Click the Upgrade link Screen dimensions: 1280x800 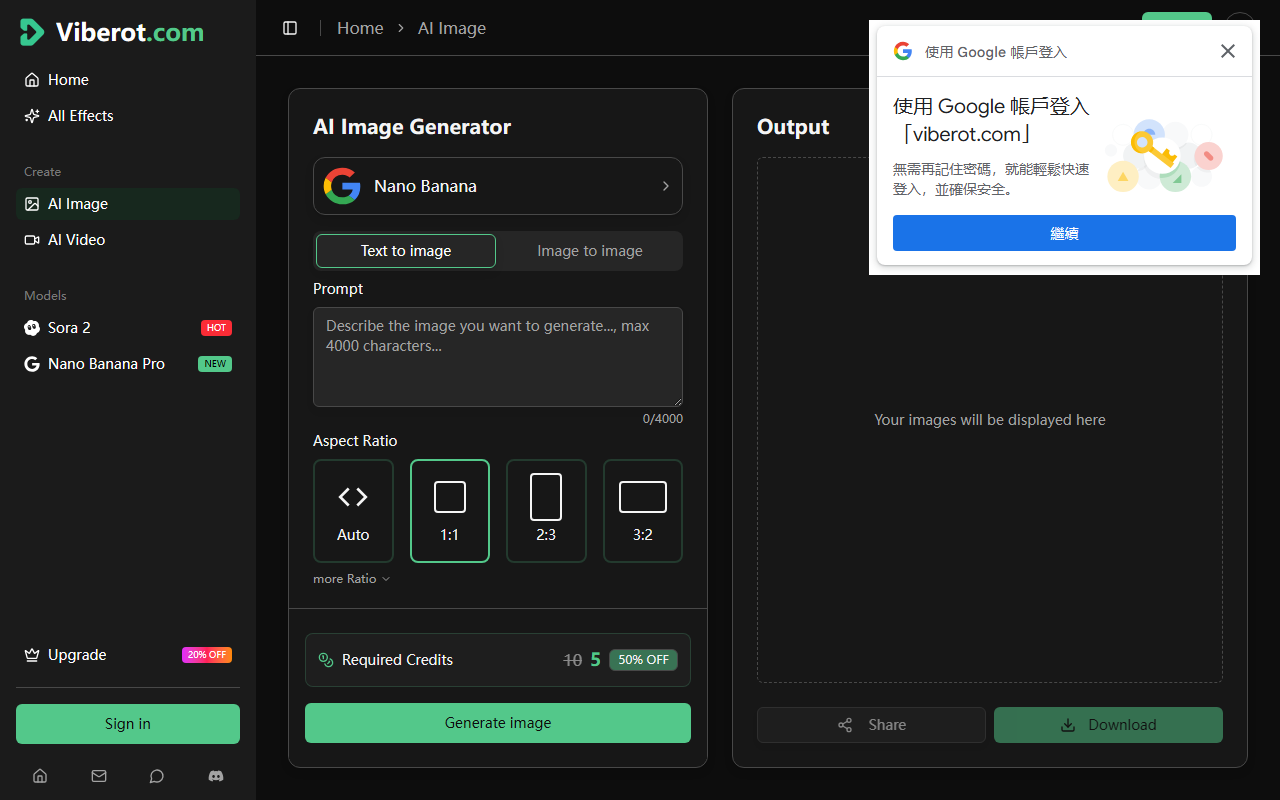[x=128, y=655]
